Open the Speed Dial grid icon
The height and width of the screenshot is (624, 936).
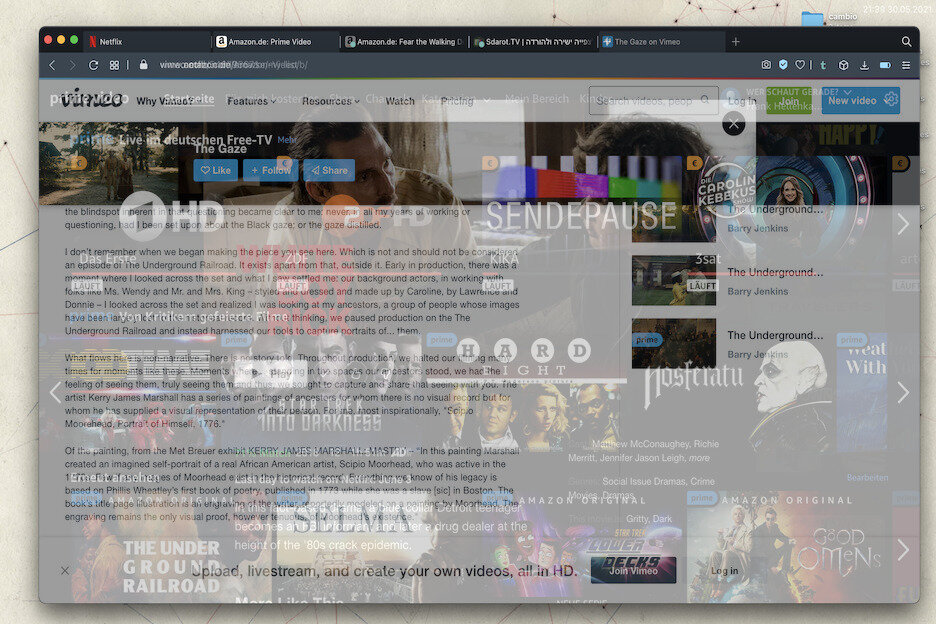pos(114,65)
